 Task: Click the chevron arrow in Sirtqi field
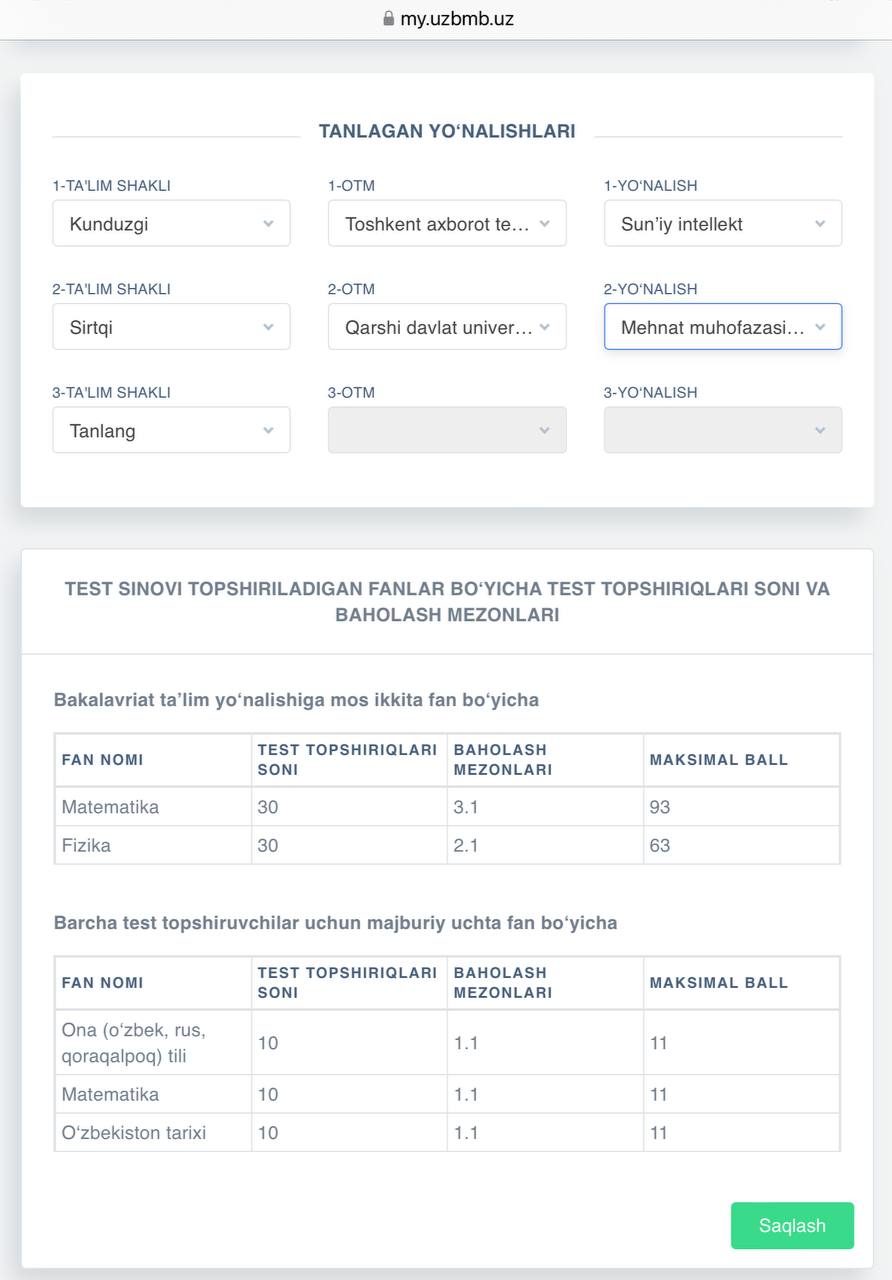268,327
